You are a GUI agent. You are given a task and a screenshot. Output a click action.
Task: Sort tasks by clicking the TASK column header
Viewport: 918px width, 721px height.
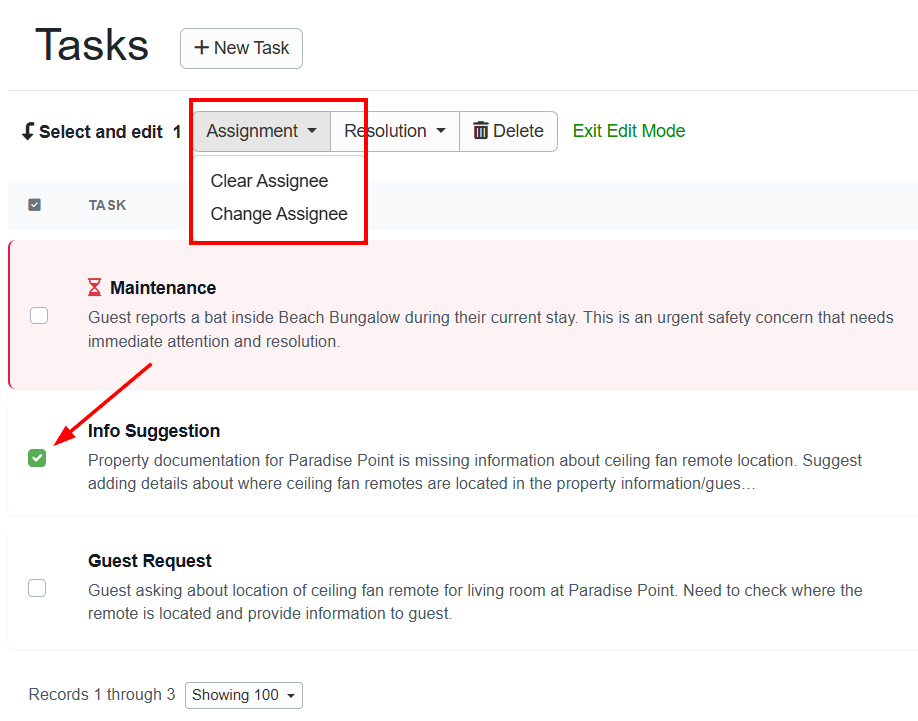click(107, 205)
